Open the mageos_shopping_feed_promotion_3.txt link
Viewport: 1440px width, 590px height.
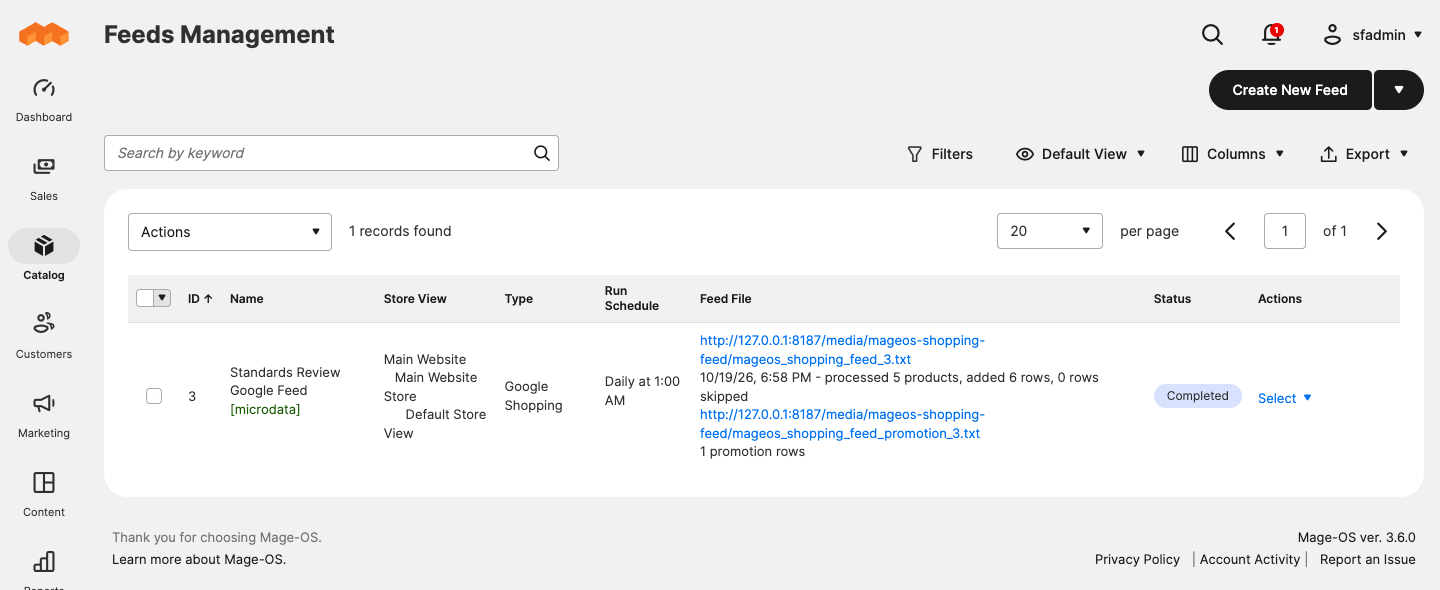(x=842, y=424)
